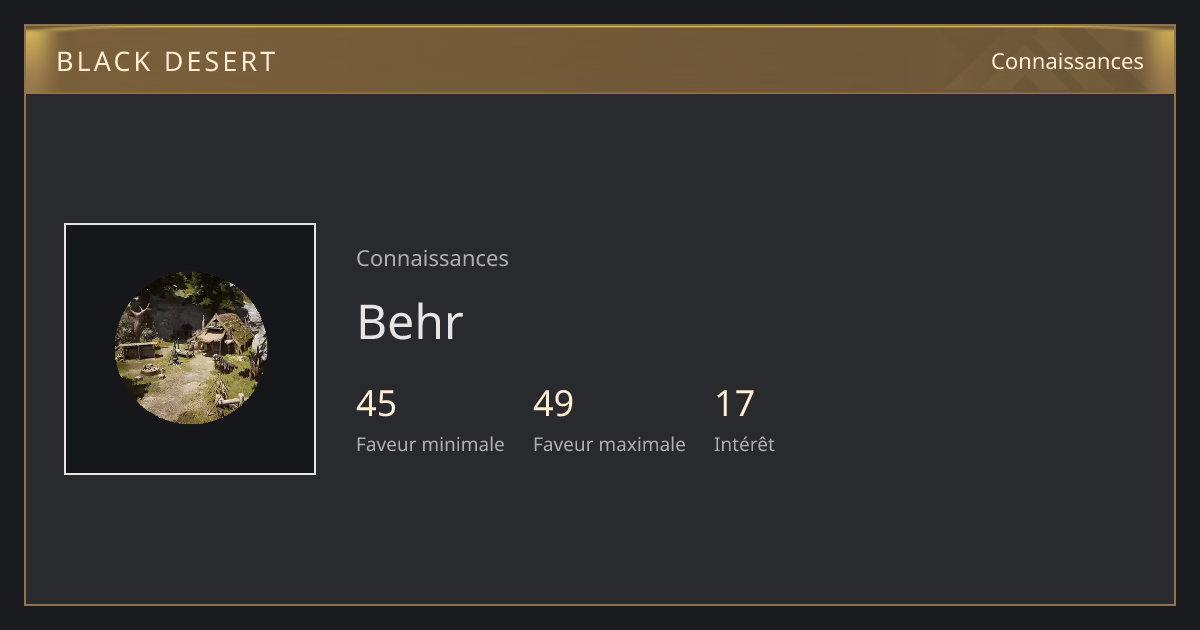Select the Behr title text
This screenshot has width=1200, height=630.
tap(410, 322)
